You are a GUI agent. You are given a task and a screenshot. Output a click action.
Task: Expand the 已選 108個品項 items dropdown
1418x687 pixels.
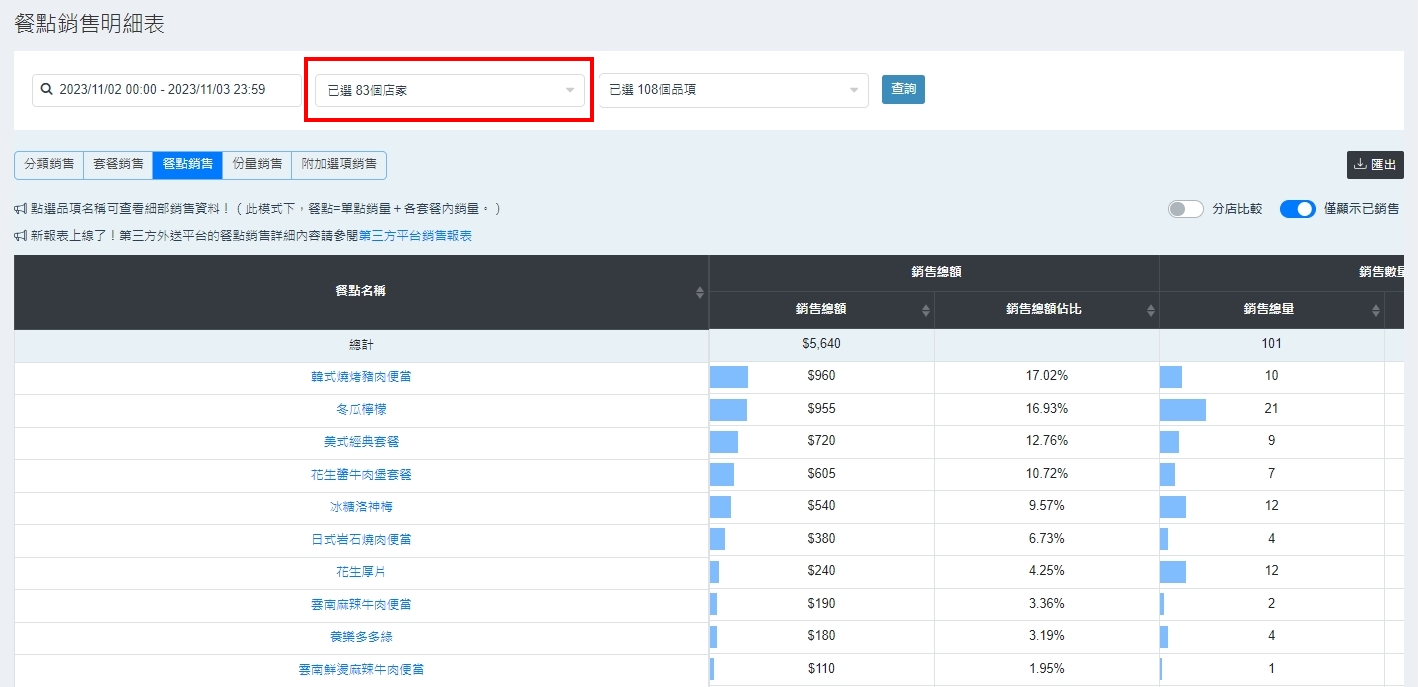click(x=733, y=90)
